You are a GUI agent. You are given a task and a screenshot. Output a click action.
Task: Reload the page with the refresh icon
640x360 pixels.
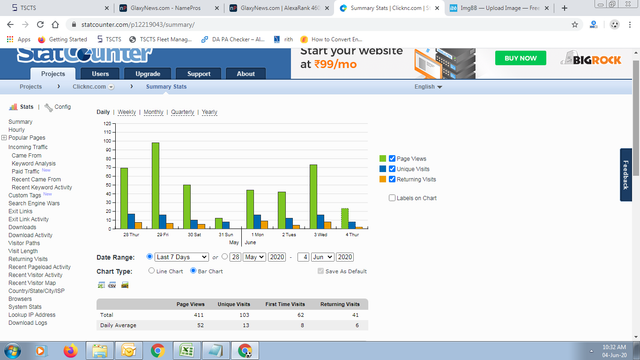(40, 24)
